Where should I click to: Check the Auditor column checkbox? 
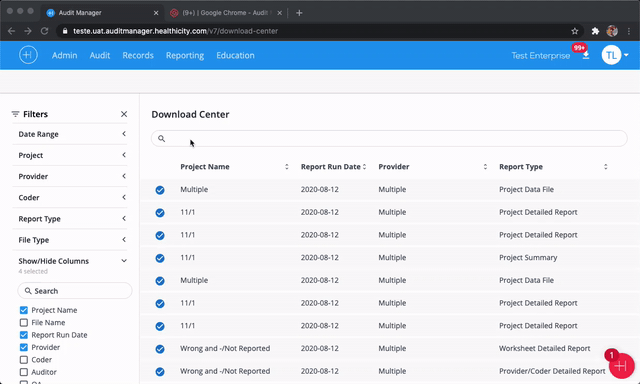24,372
